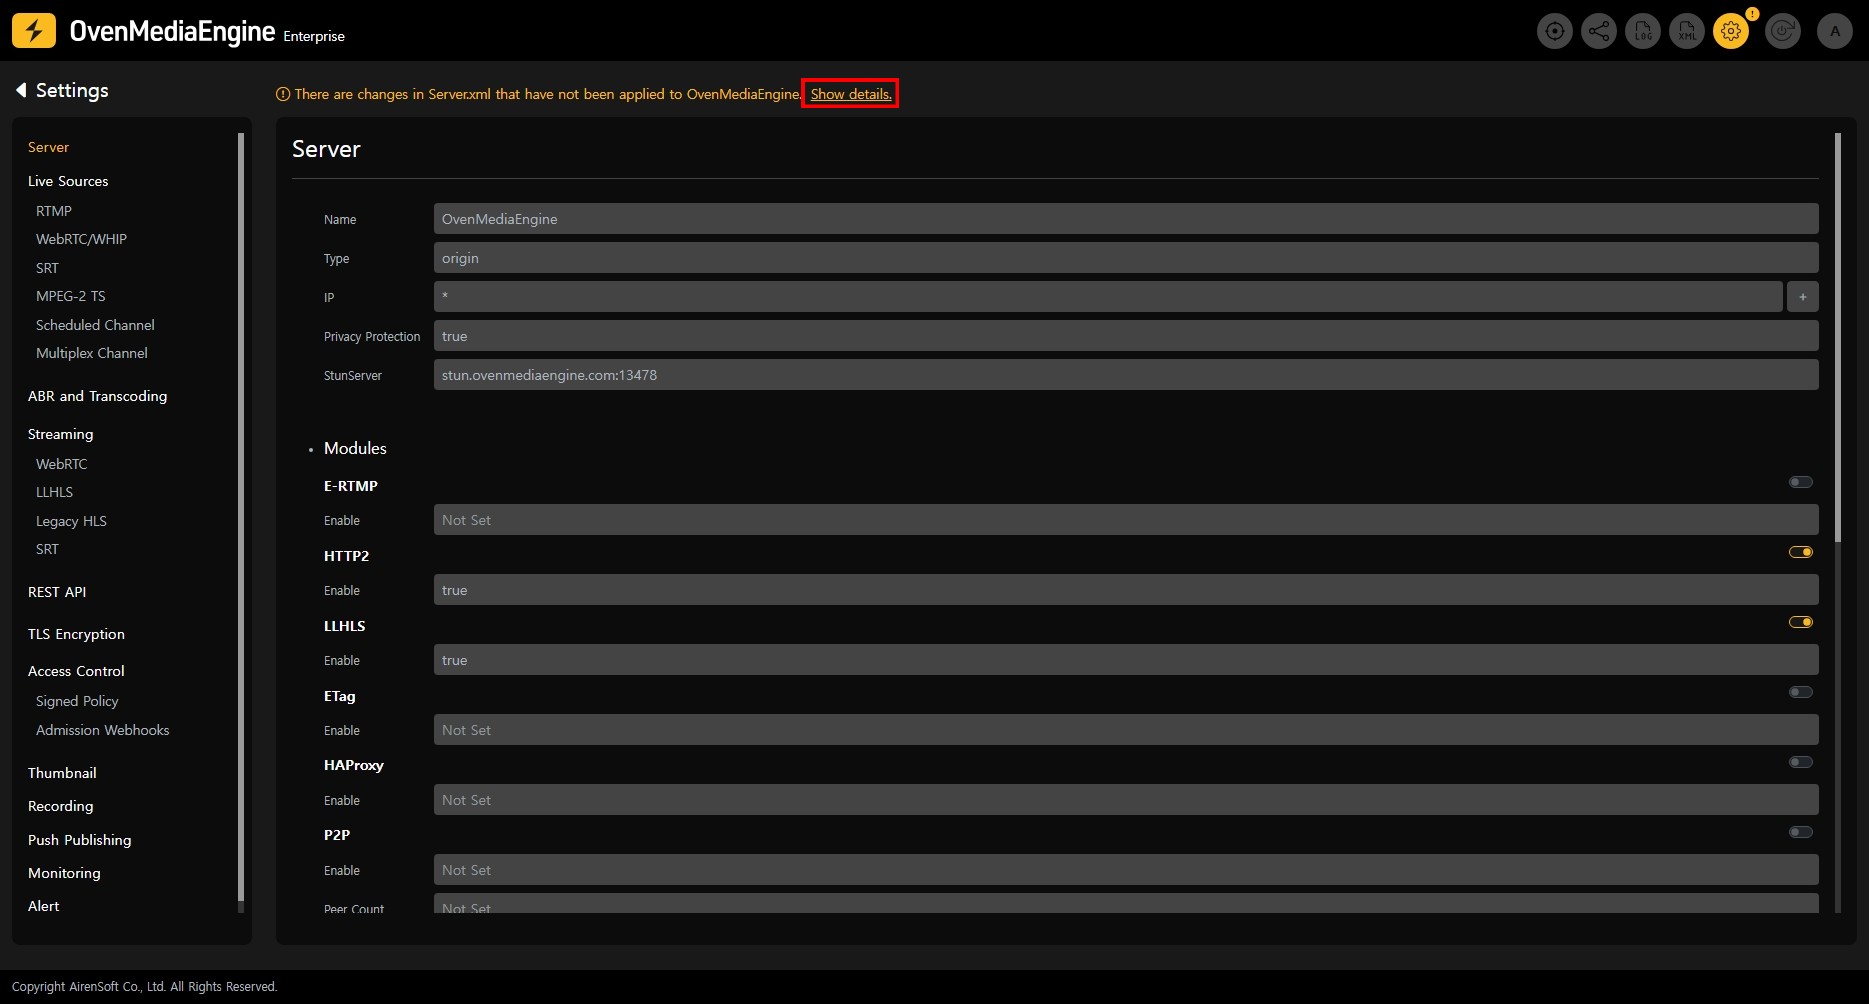Click the ETag Enable field
The width and height of the screenshot is (1869, 1004).
click(1126, 730)
